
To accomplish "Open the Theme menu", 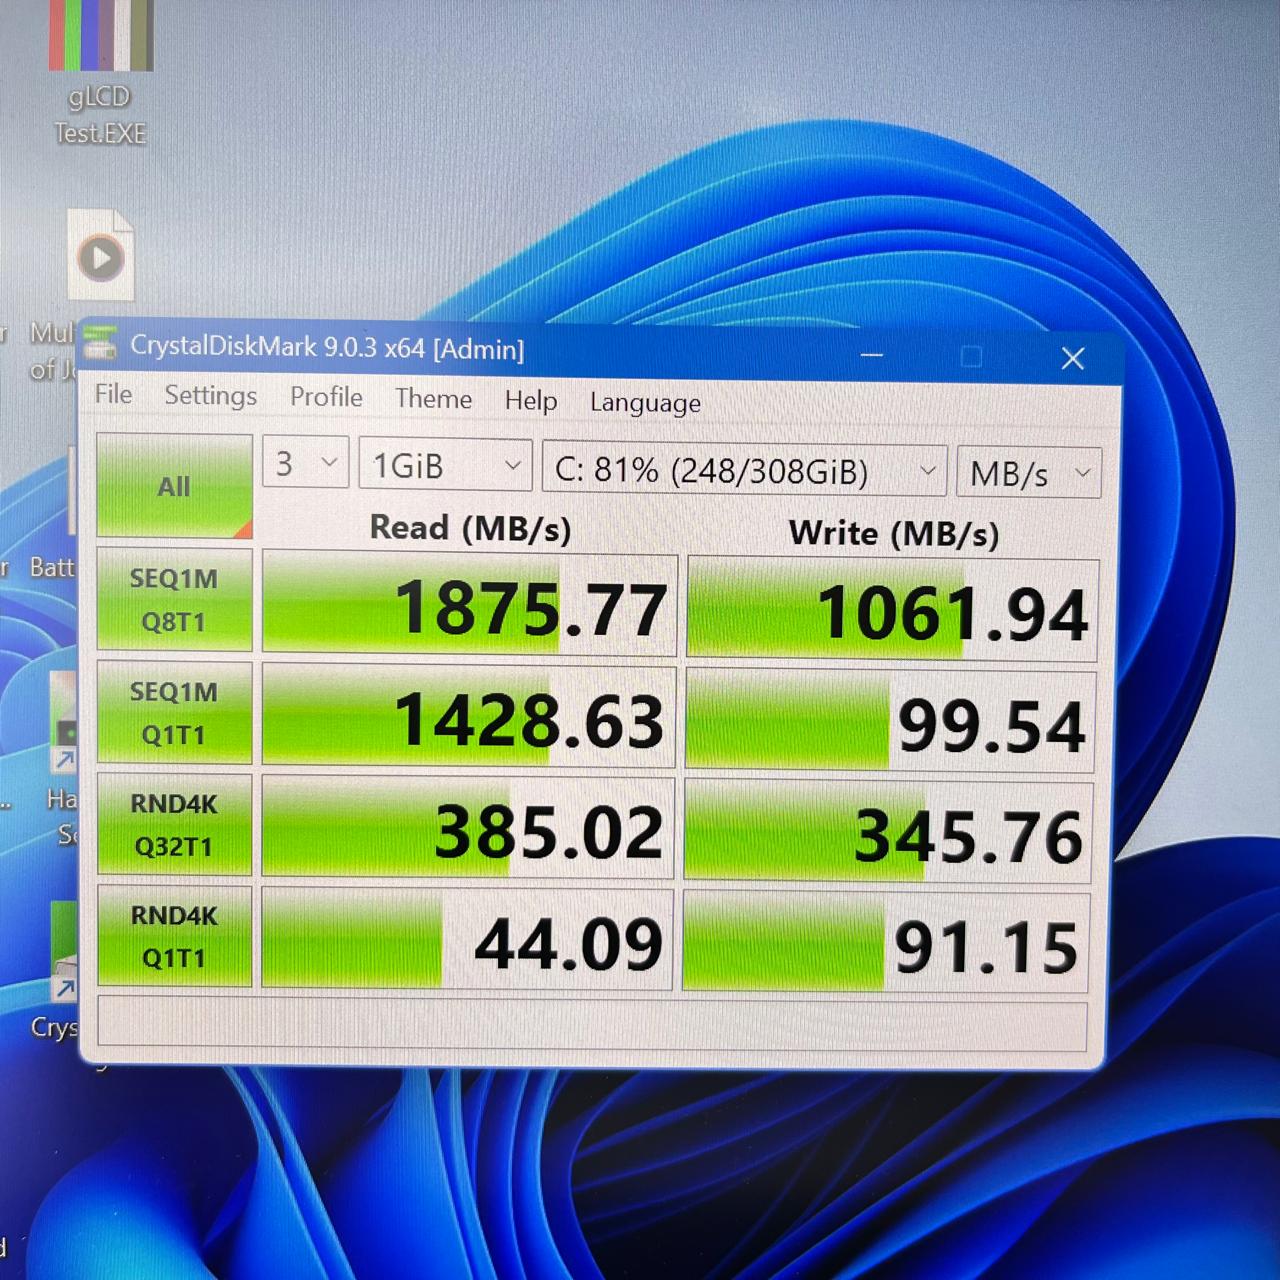I will [433, 399].
